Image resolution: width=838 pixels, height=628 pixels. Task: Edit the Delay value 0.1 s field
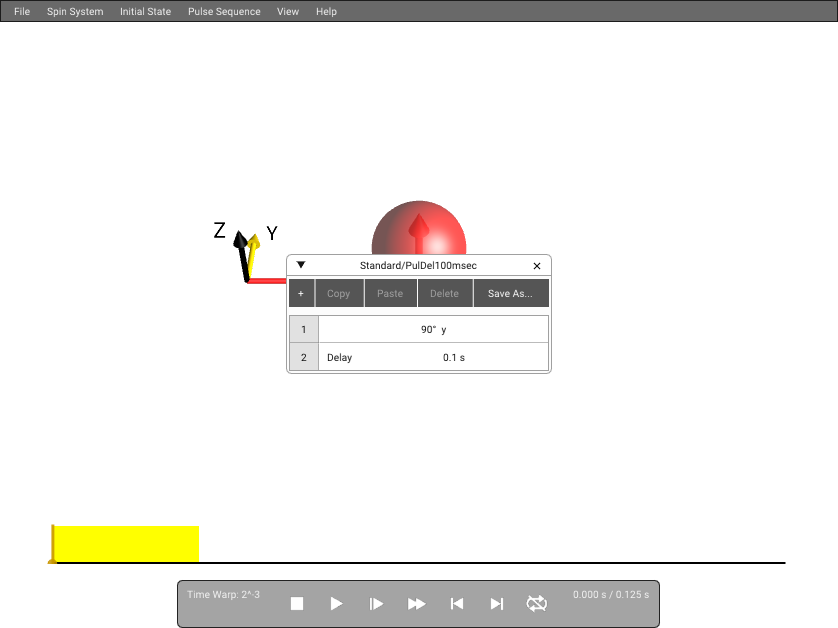(454, 358)
